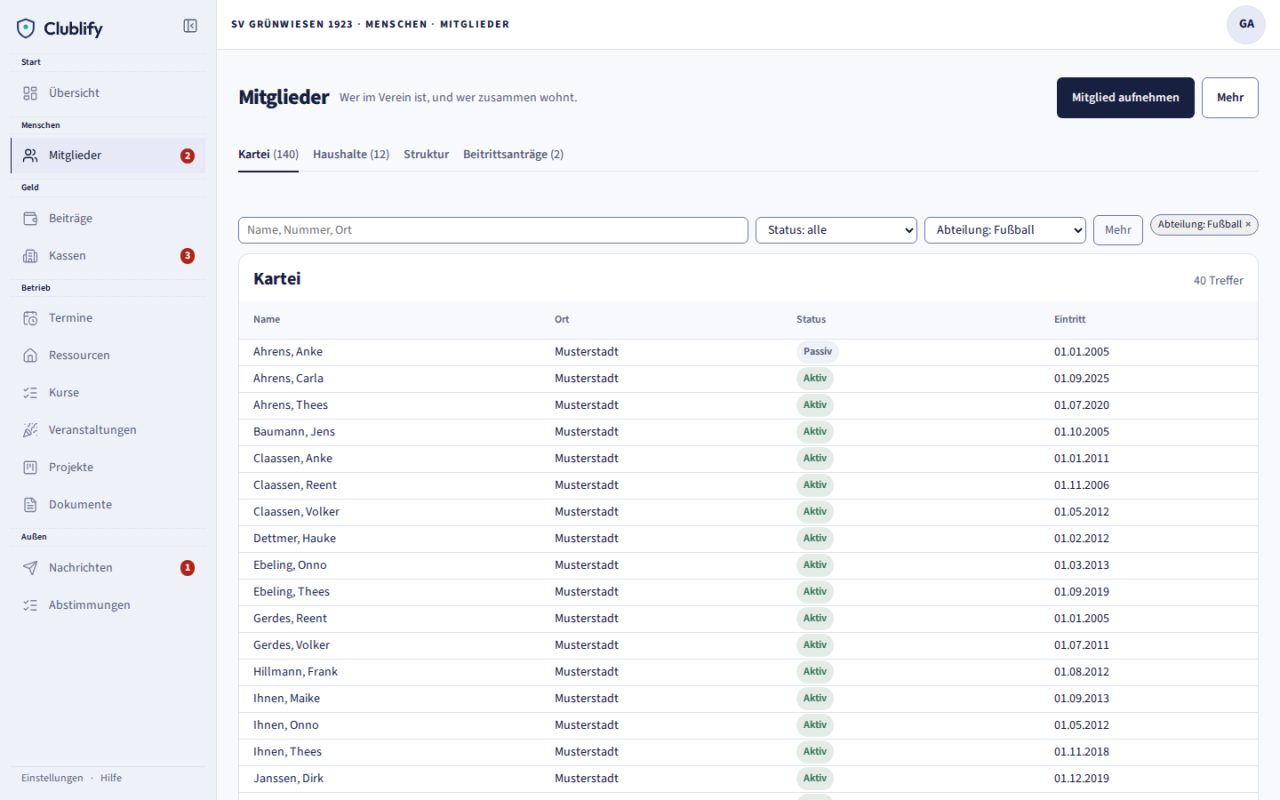1280x800 pixels.
Task: Click the Mitglieder notification badge showing 2
Action: point(187,156)
